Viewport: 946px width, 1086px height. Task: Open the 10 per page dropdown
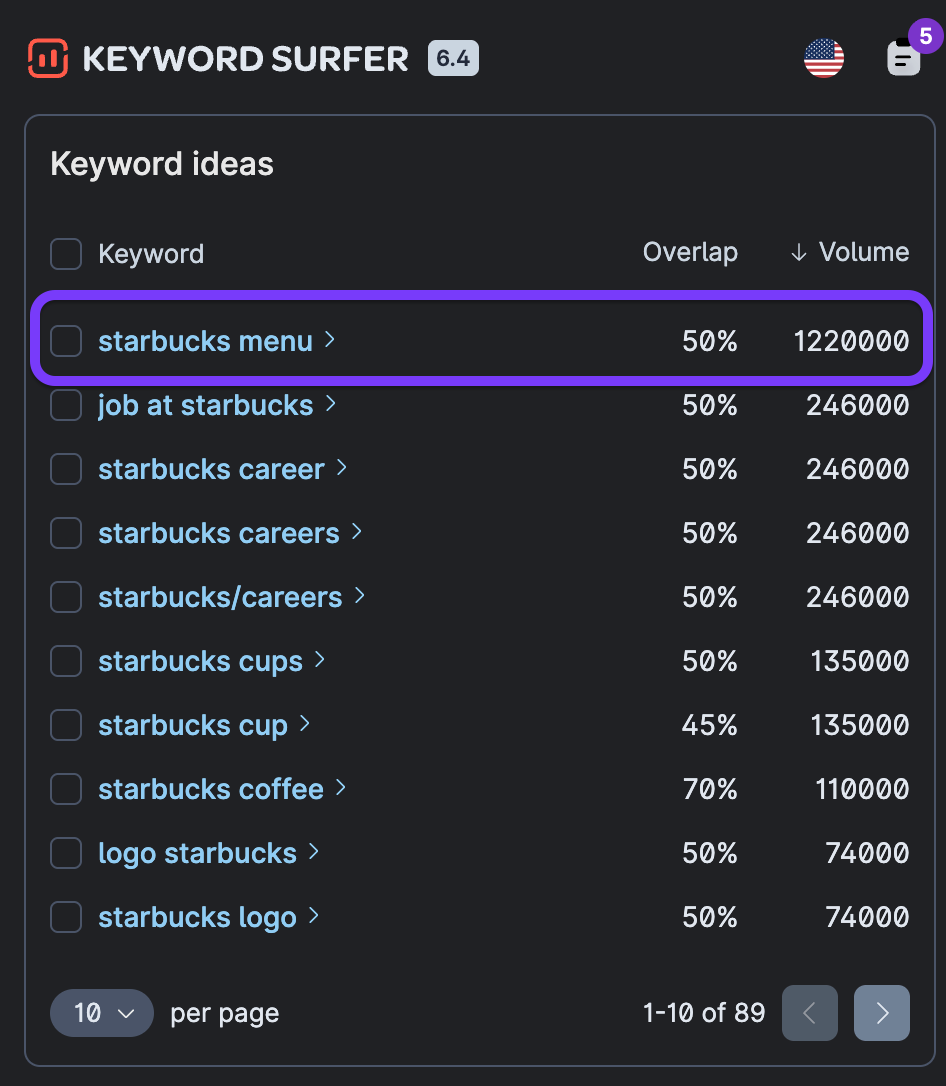(102, 1013)
